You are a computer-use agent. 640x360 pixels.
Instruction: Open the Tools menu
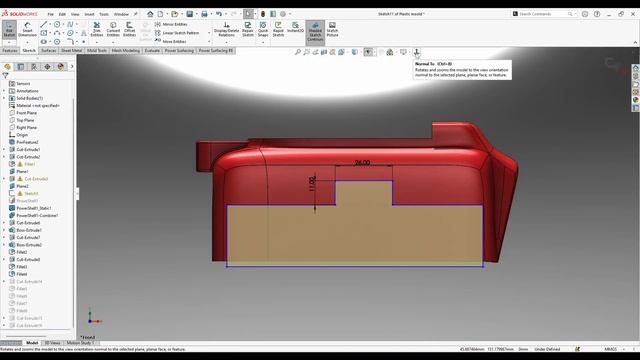pos(104,14)
